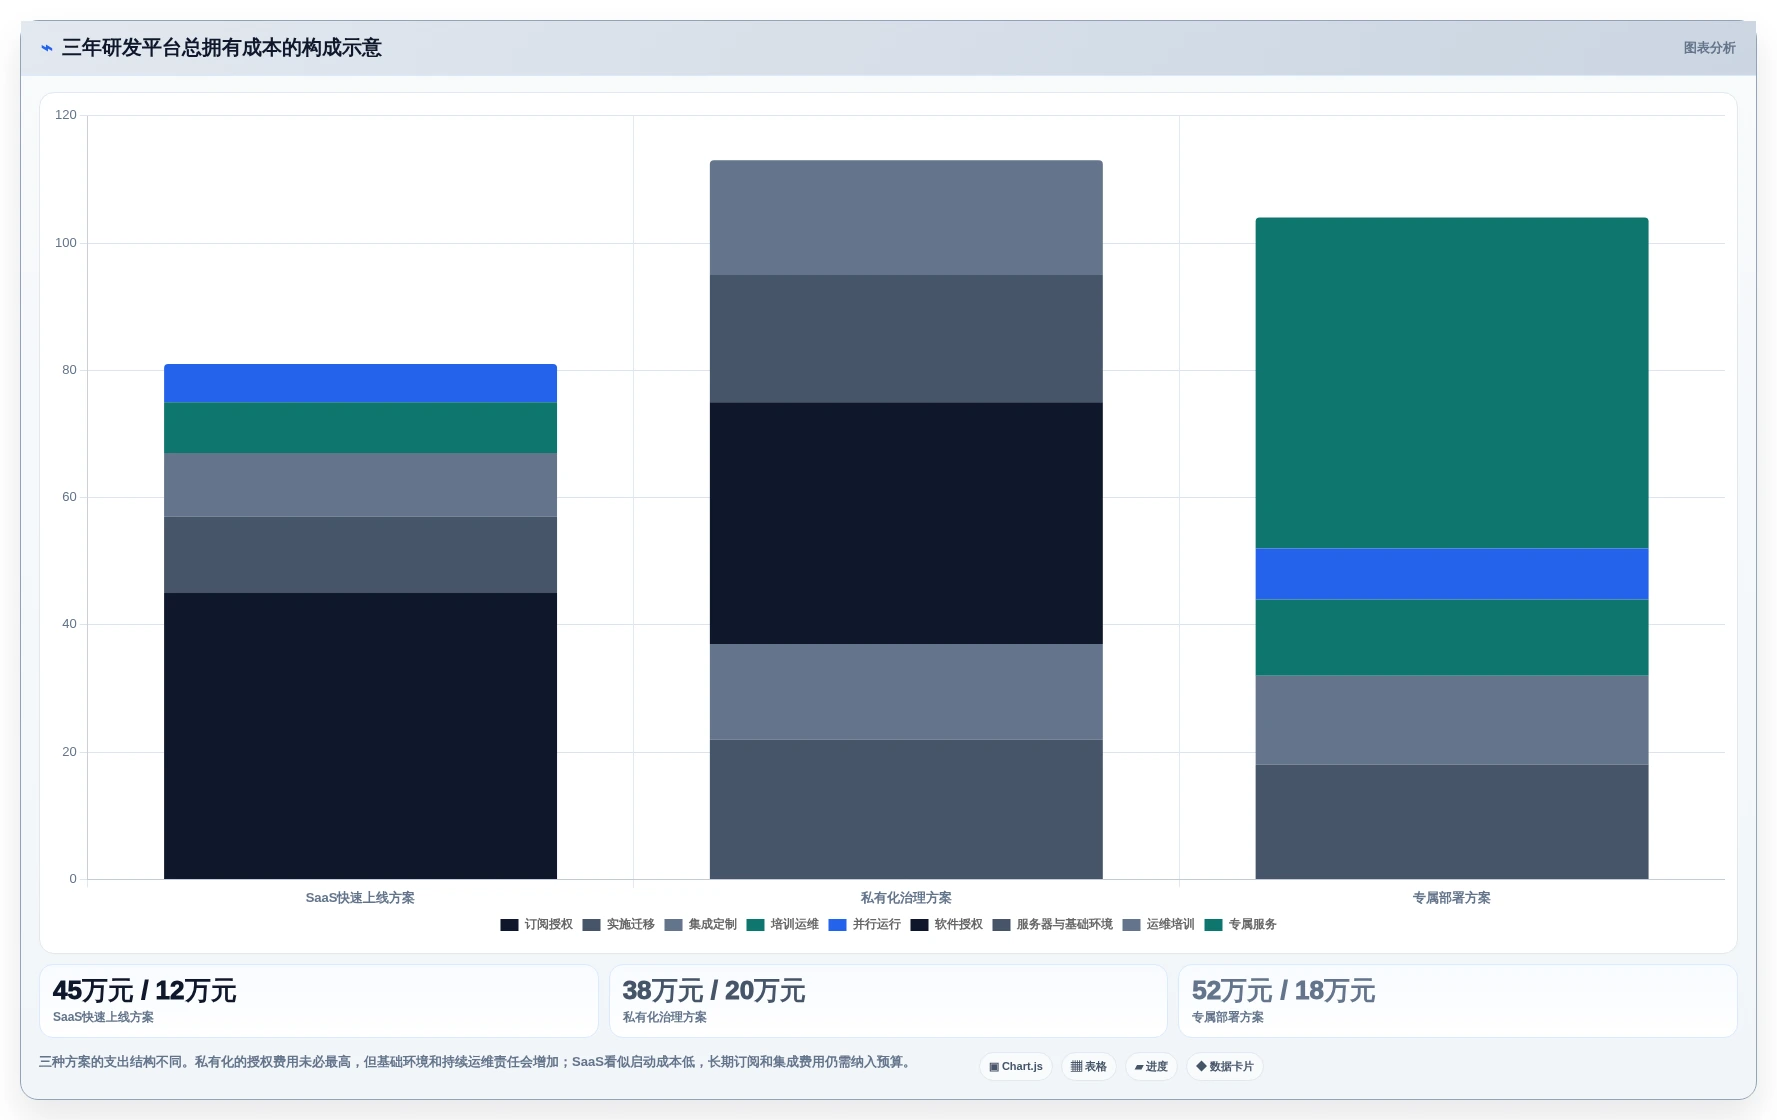Click the 专属部署方案 x-axis label

(1452, 898)
